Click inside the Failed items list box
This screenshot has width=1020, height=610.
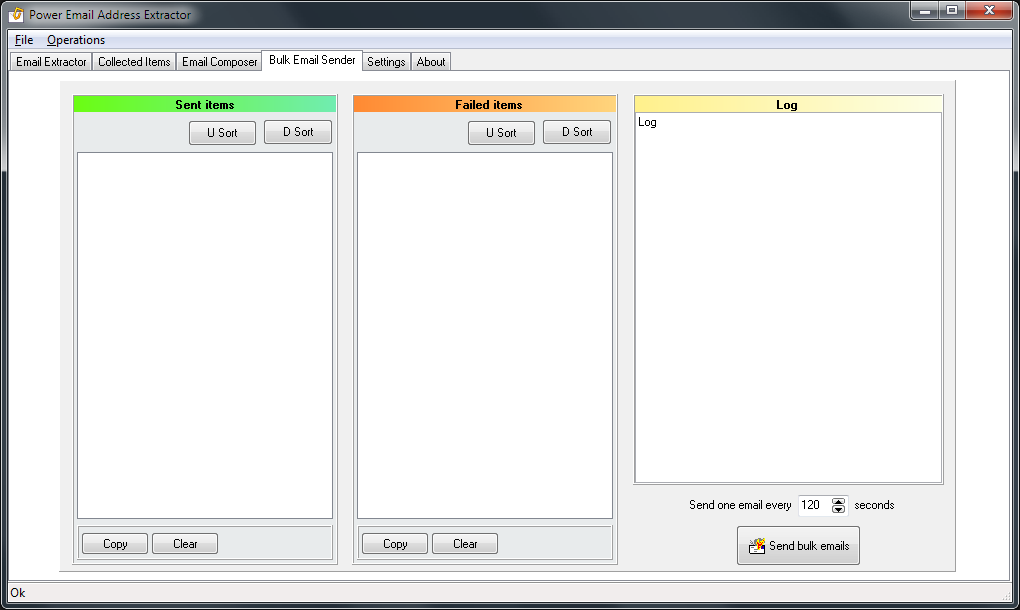[485, 336]
